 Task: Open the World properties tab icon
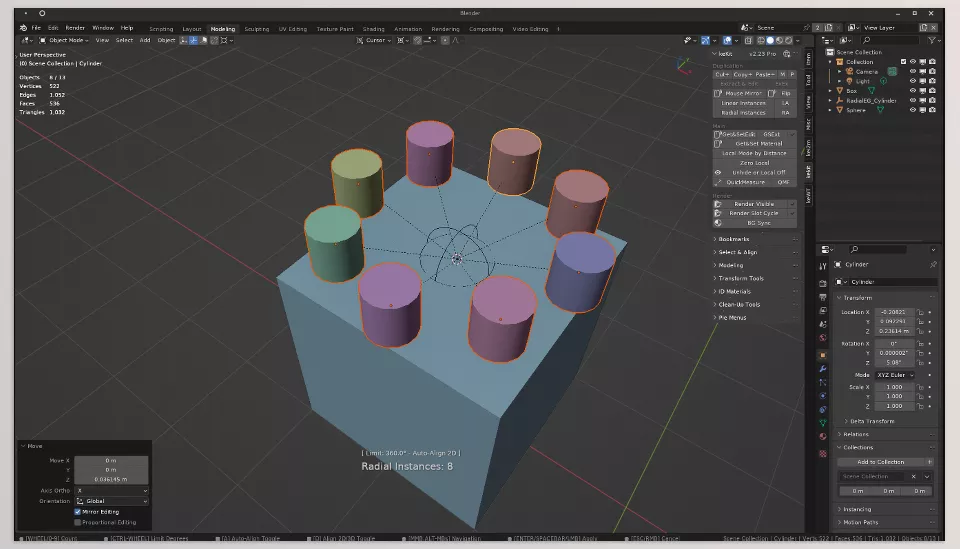click(x=823, y=337)
